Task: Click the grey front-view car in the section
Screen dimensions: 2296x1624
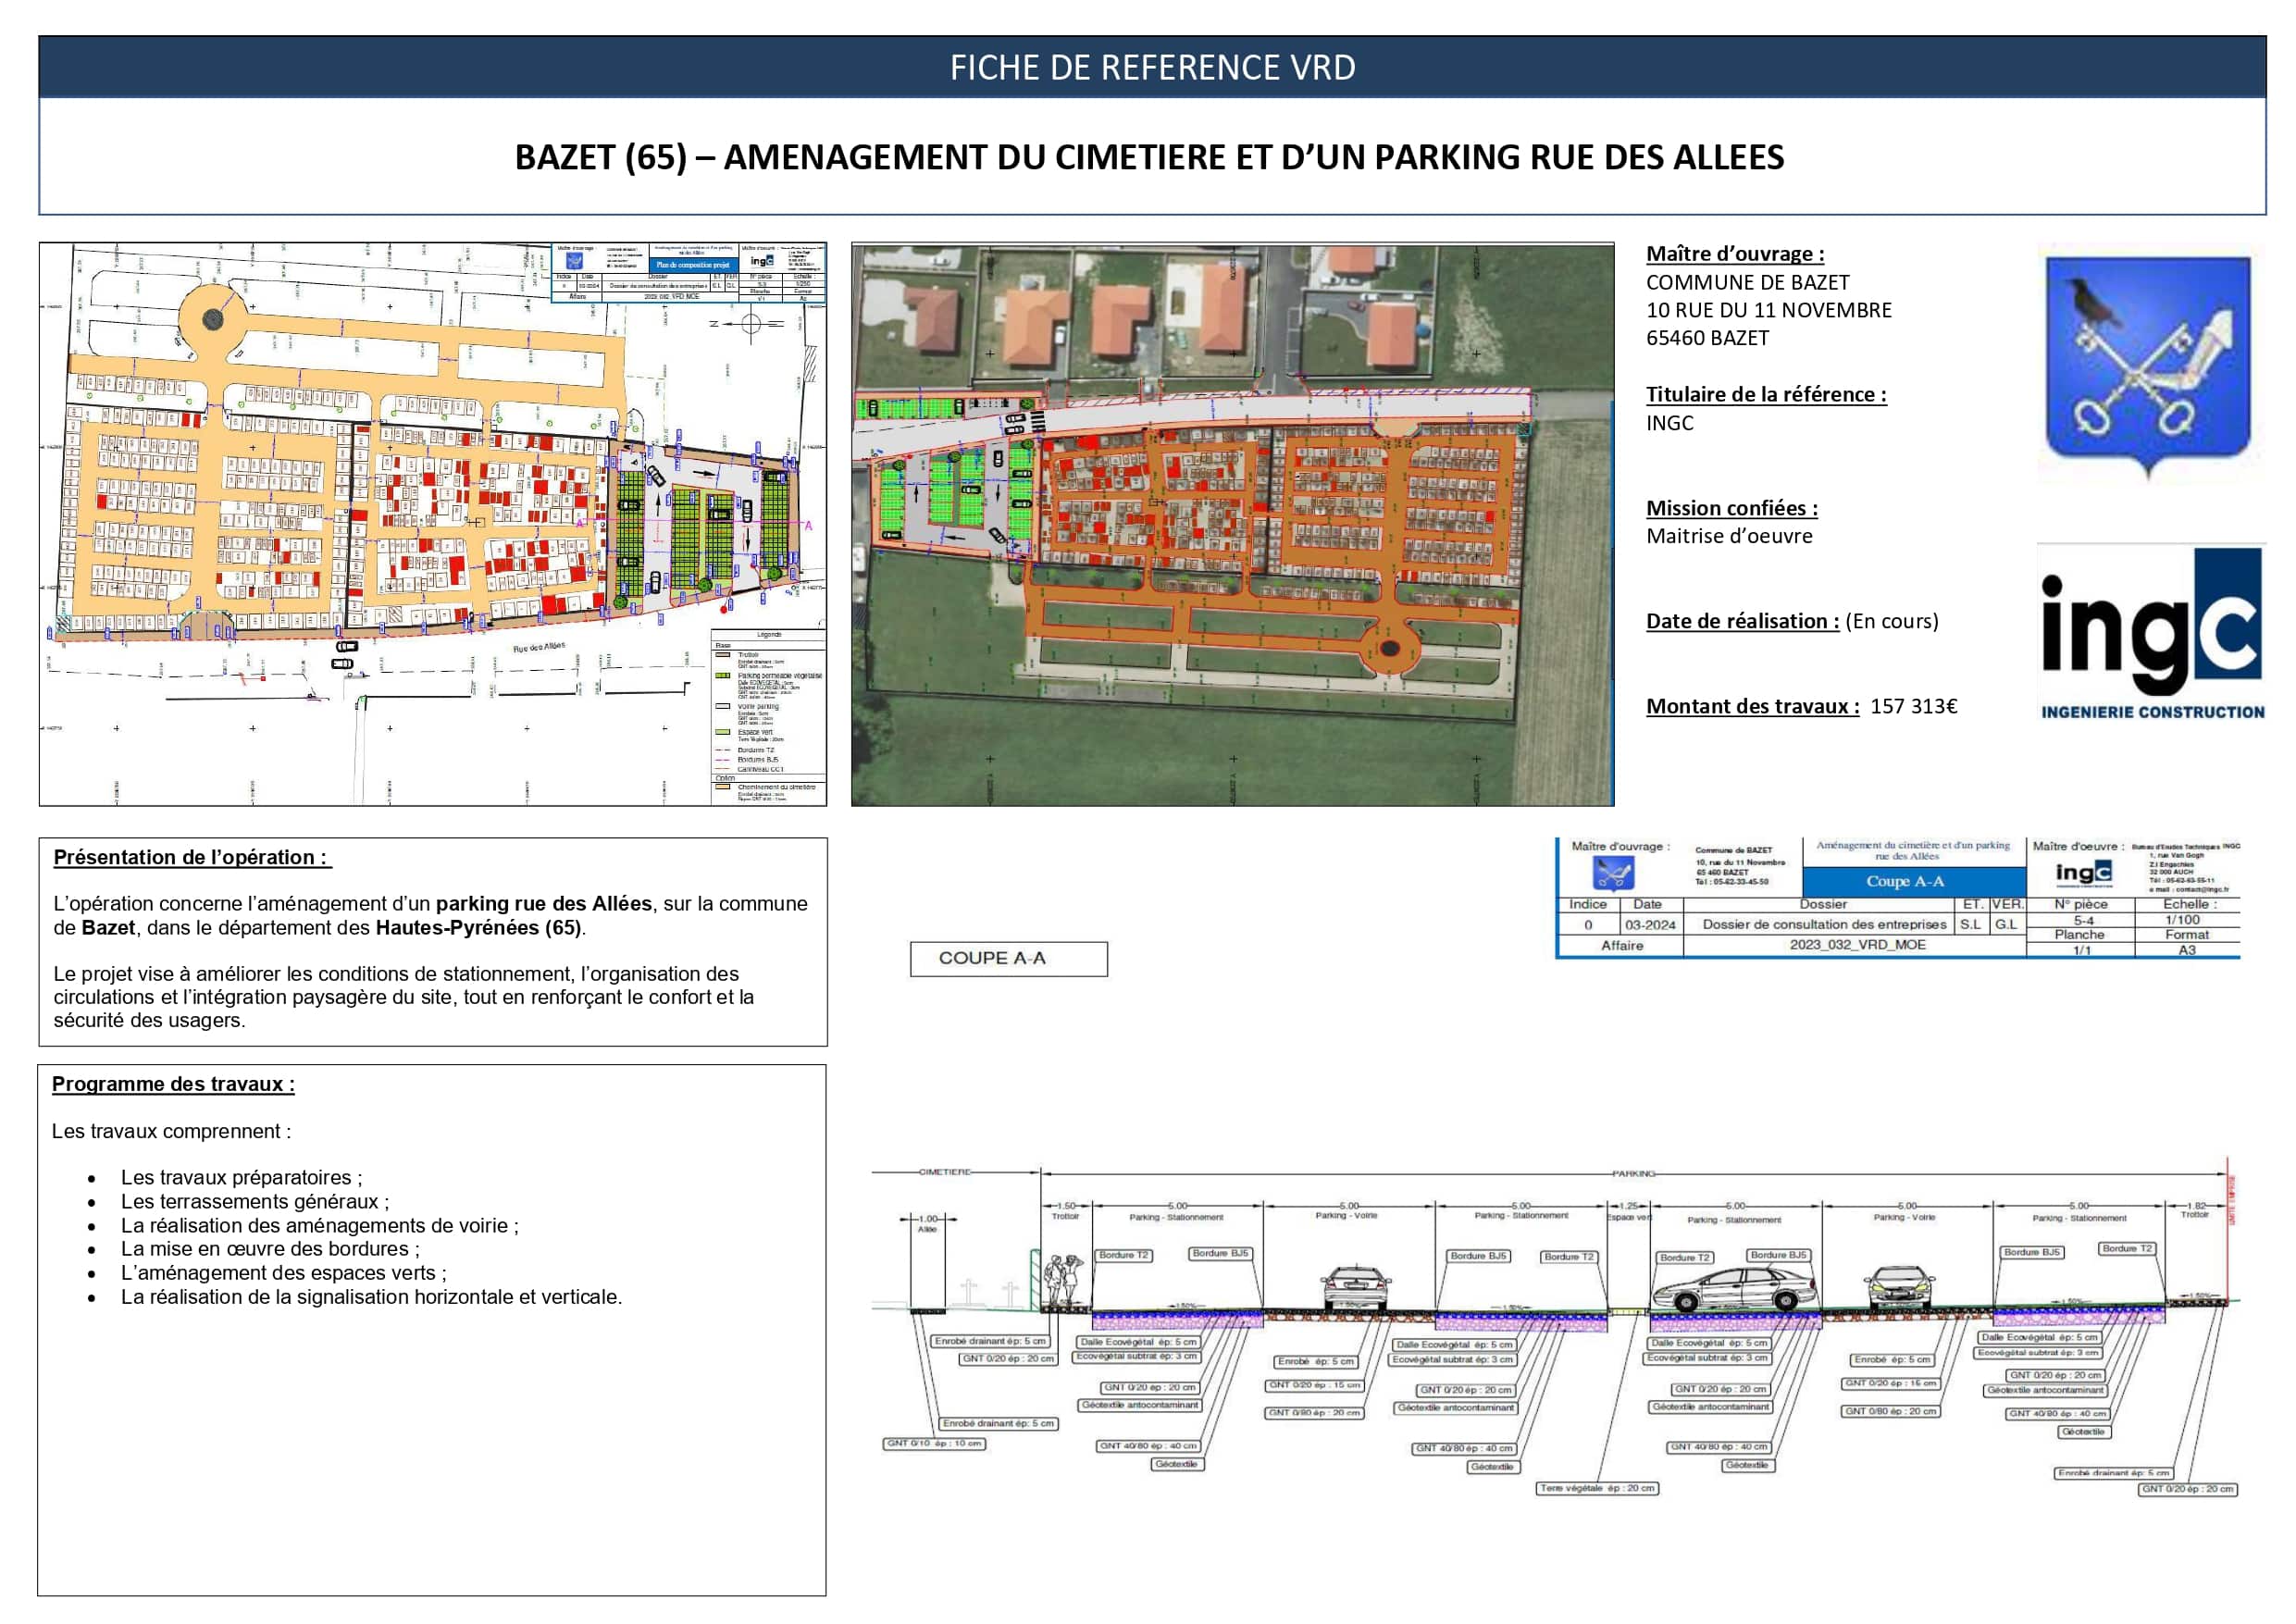Action: [1355, 1287]
